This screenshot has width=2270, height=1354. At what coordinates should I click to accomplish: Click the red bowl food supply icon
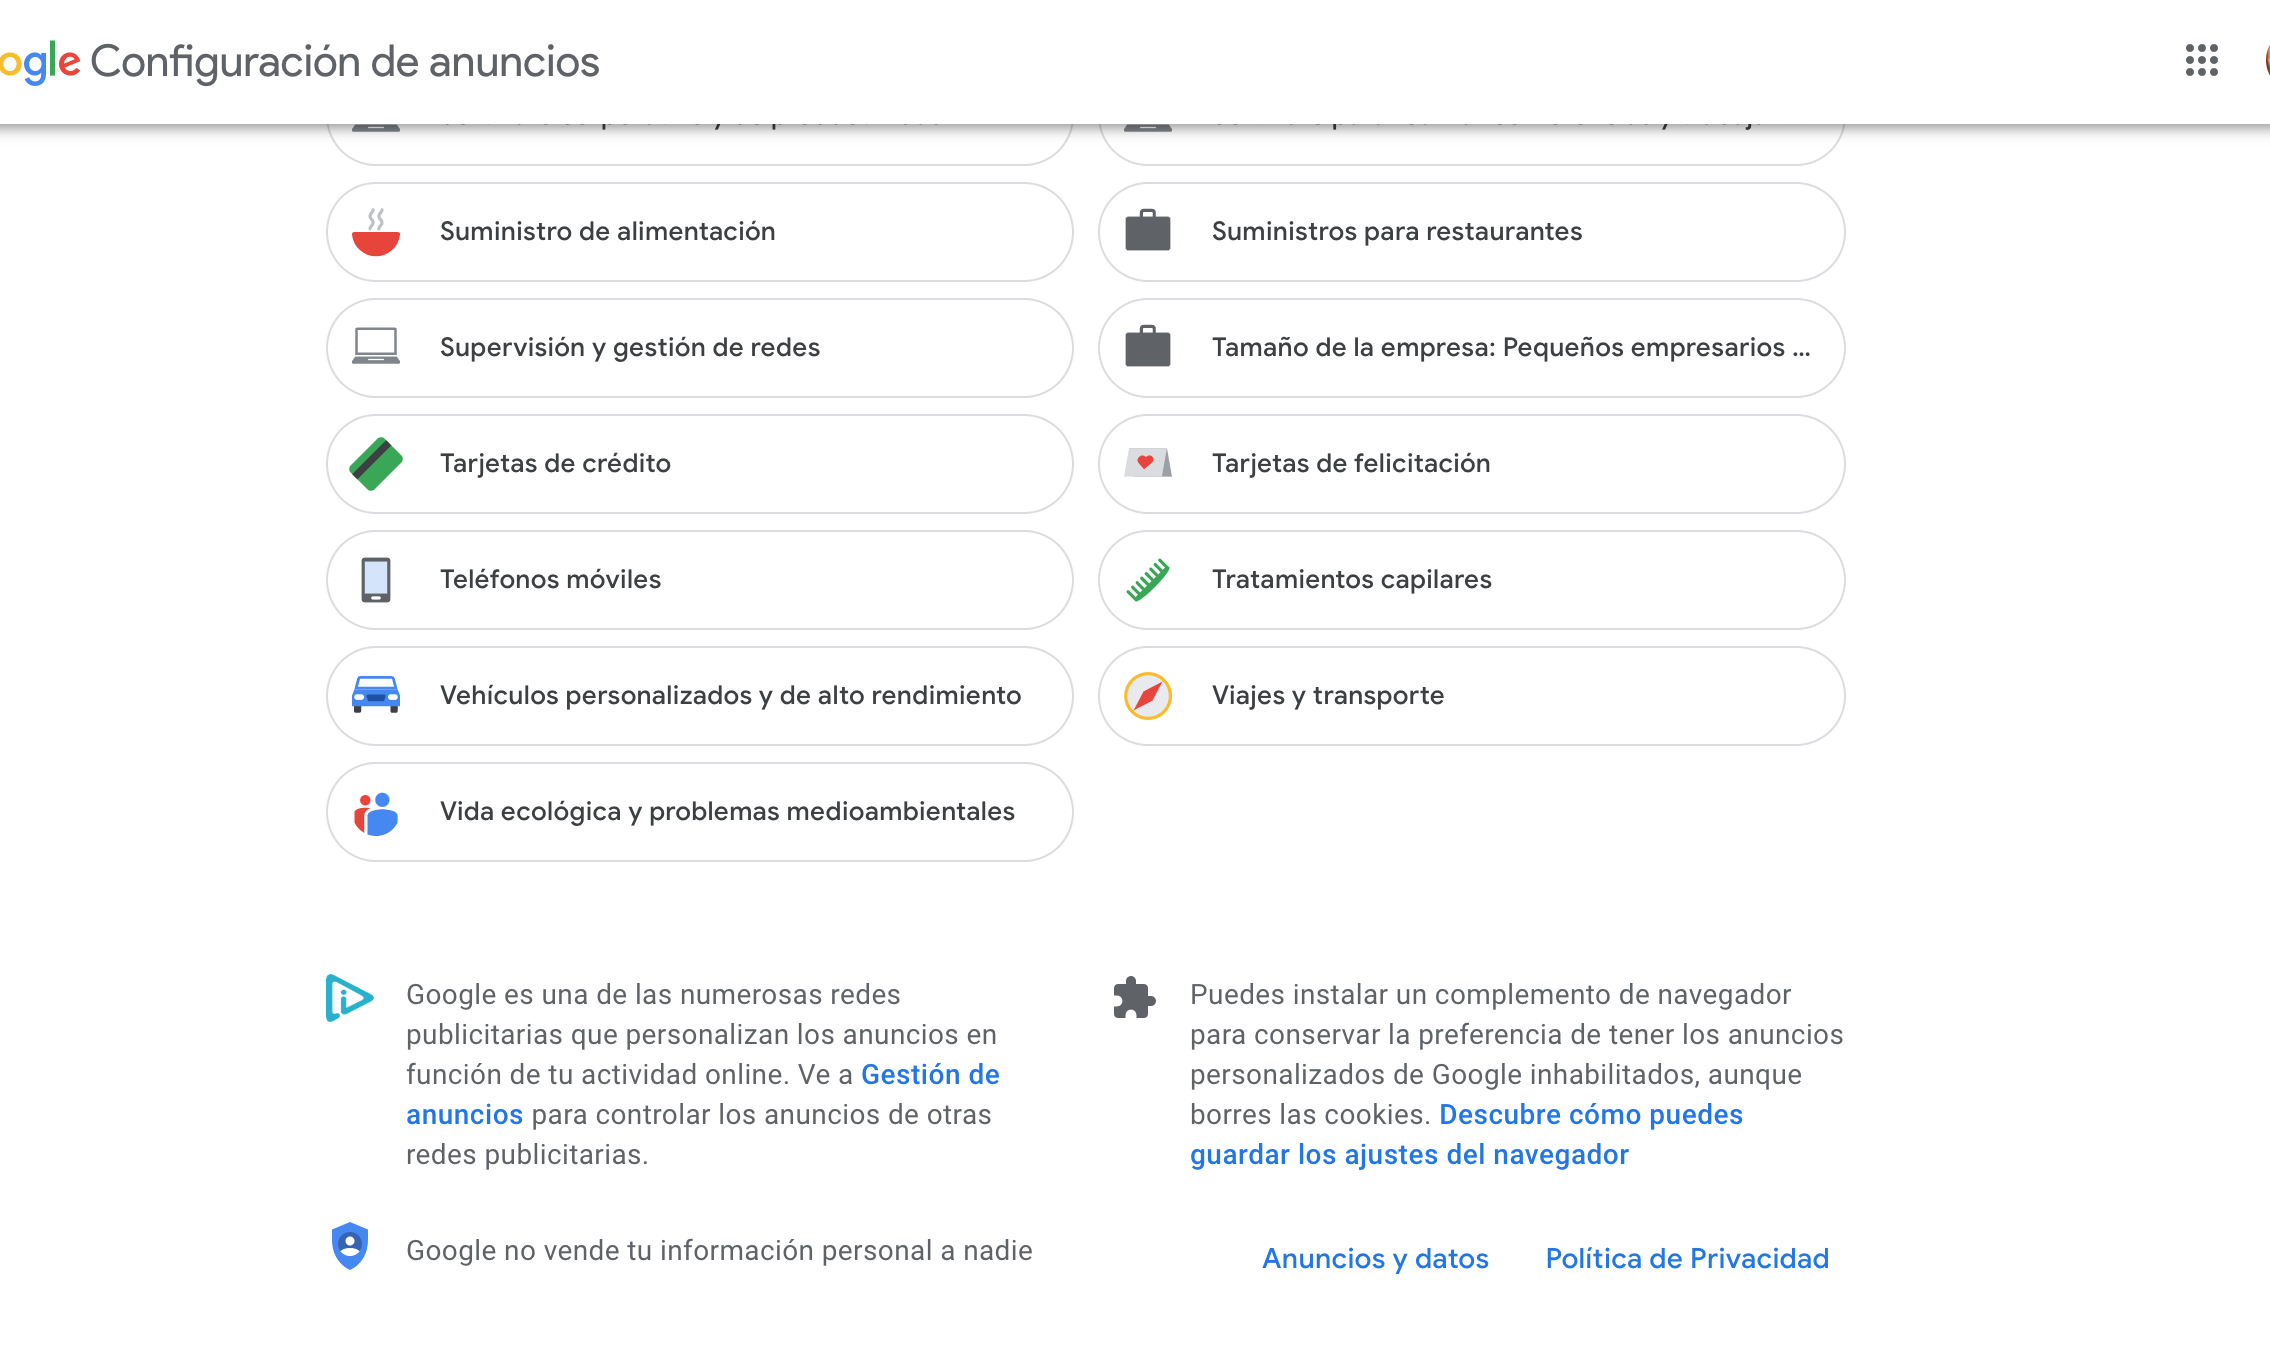point(376,233)
